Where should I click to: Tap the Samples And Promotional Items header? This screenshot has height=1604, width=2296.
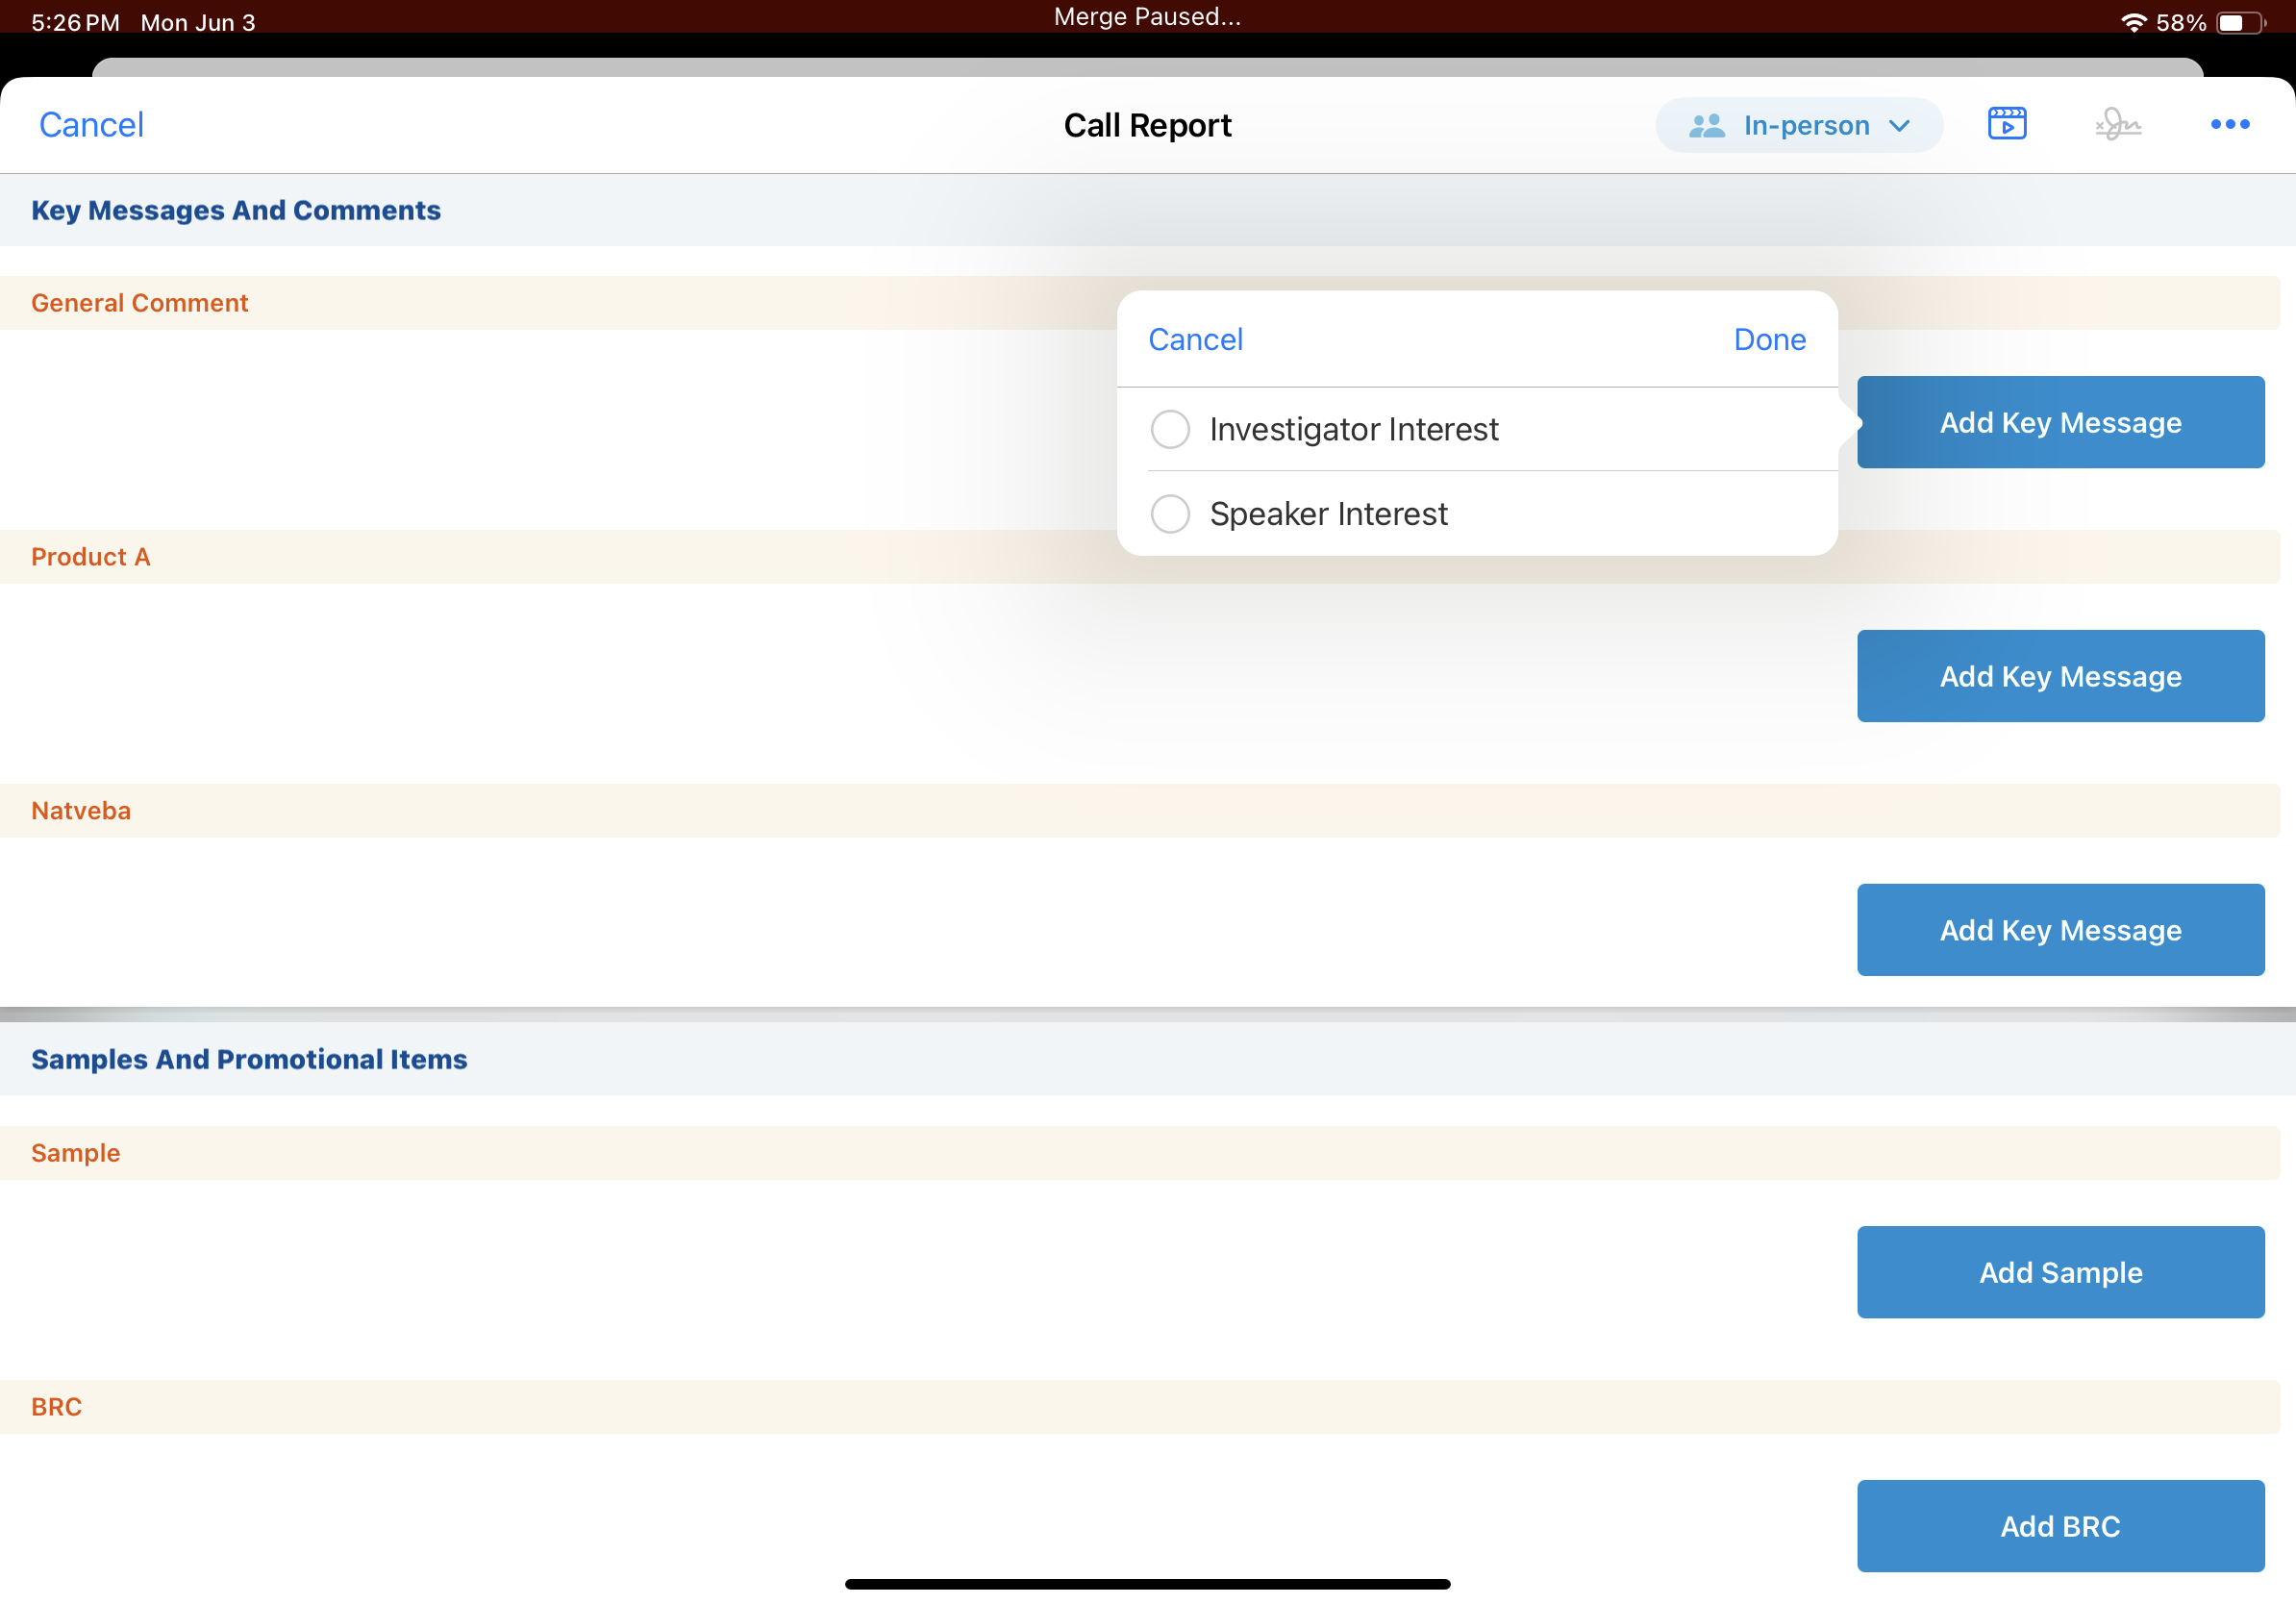[x=249, y=1059]
